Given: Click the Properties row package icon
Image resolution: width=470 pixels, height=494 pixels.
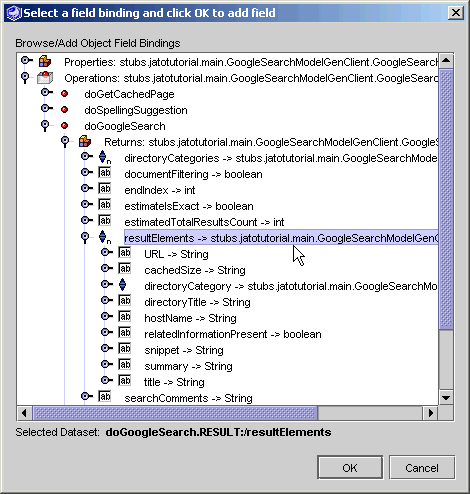Looking at the screenshot, I should point(45,62).
